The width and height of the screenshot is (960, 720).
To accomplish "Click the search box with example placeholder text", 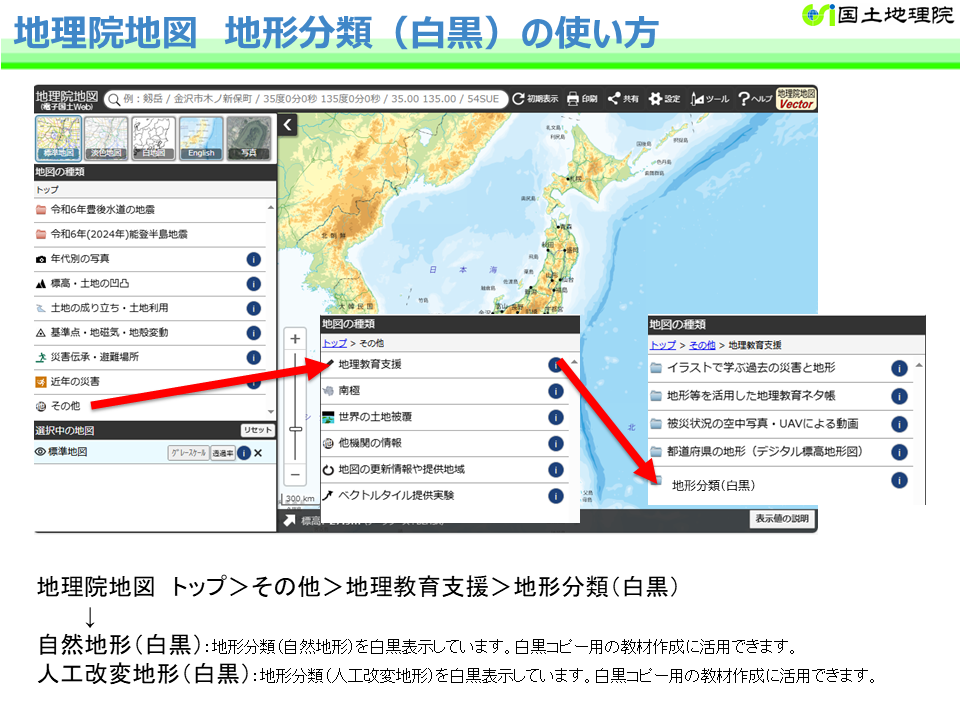I will pyautogui.click(x=306, y=99).
